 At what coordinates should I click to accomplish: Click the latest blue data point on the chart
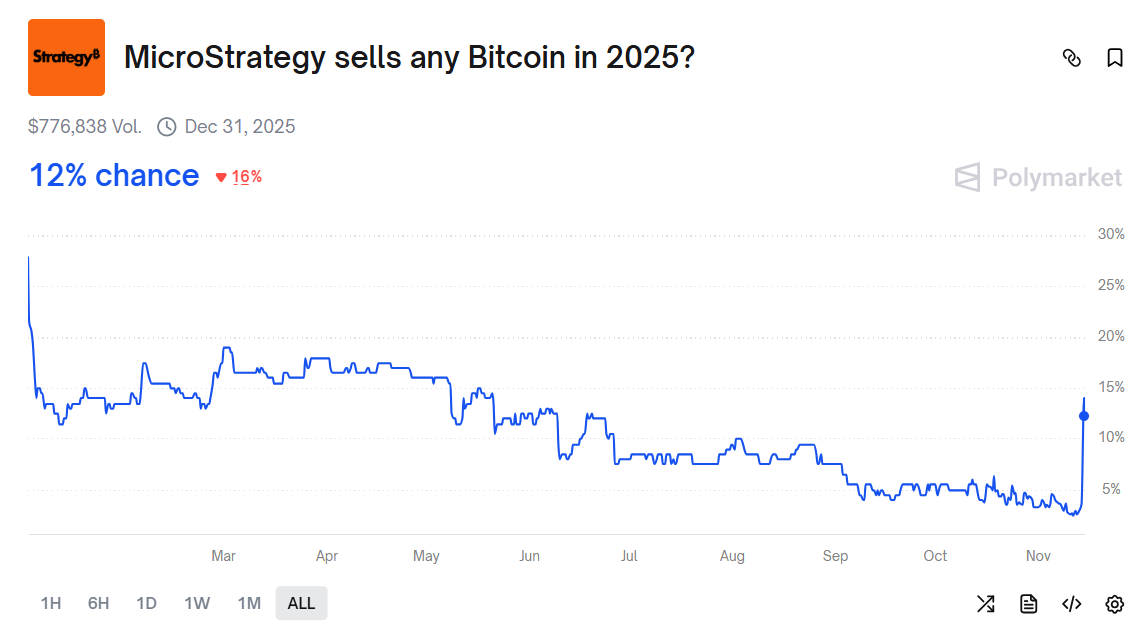pos(1083,413)
